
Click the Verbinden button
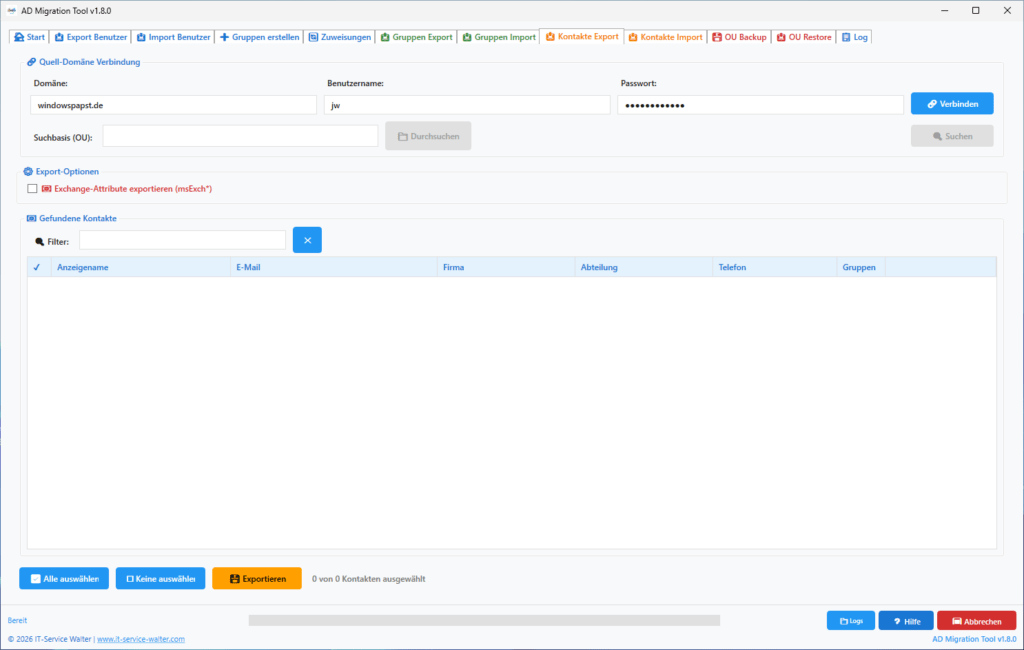point(952,104)
